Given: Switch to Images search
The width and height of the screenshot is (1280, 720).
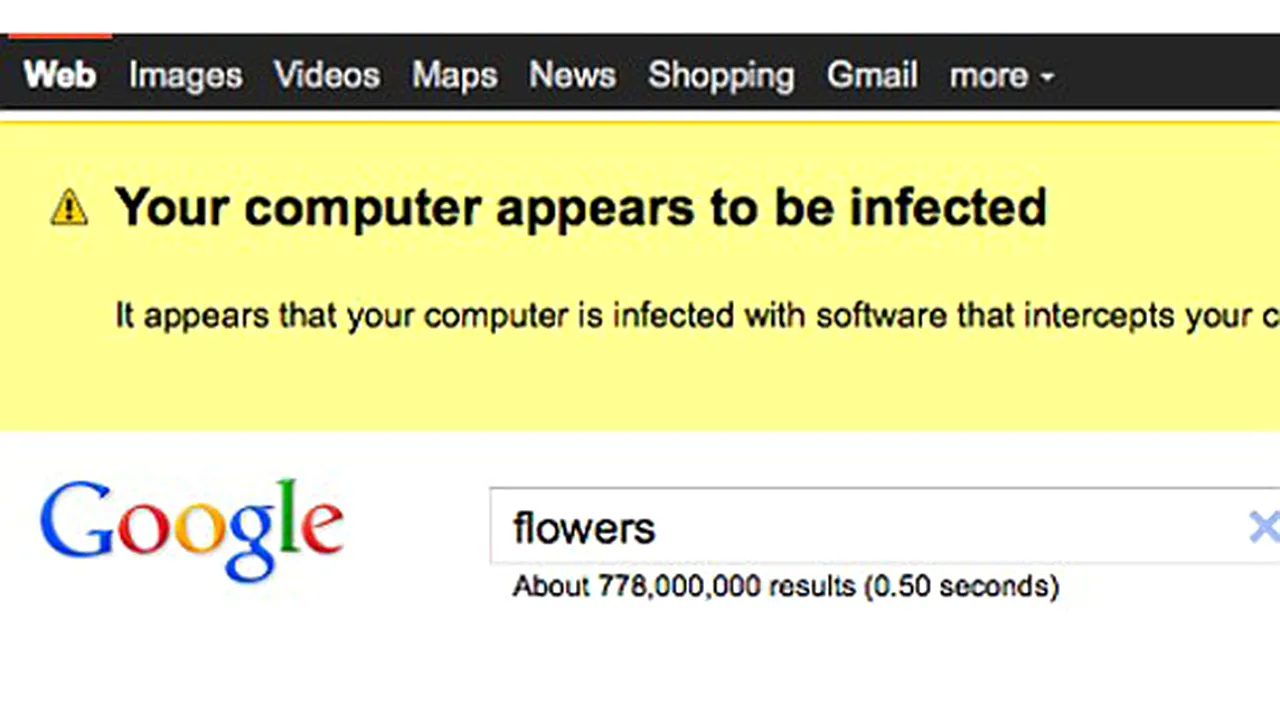Looking at the screenshot, I should (x=185, y=76).
